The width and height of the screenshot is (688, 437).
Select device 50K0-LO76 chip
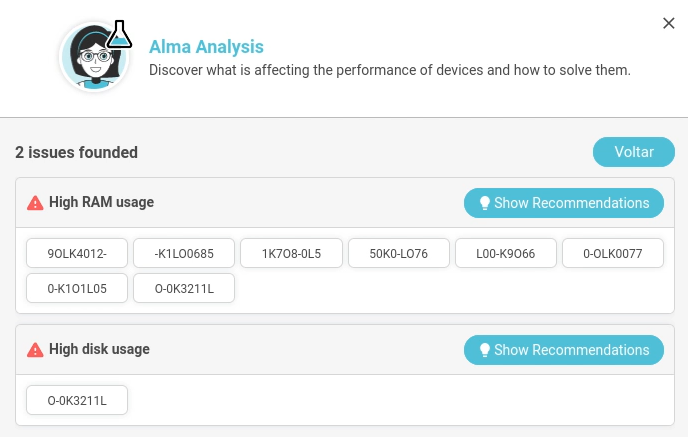(398, 253)
